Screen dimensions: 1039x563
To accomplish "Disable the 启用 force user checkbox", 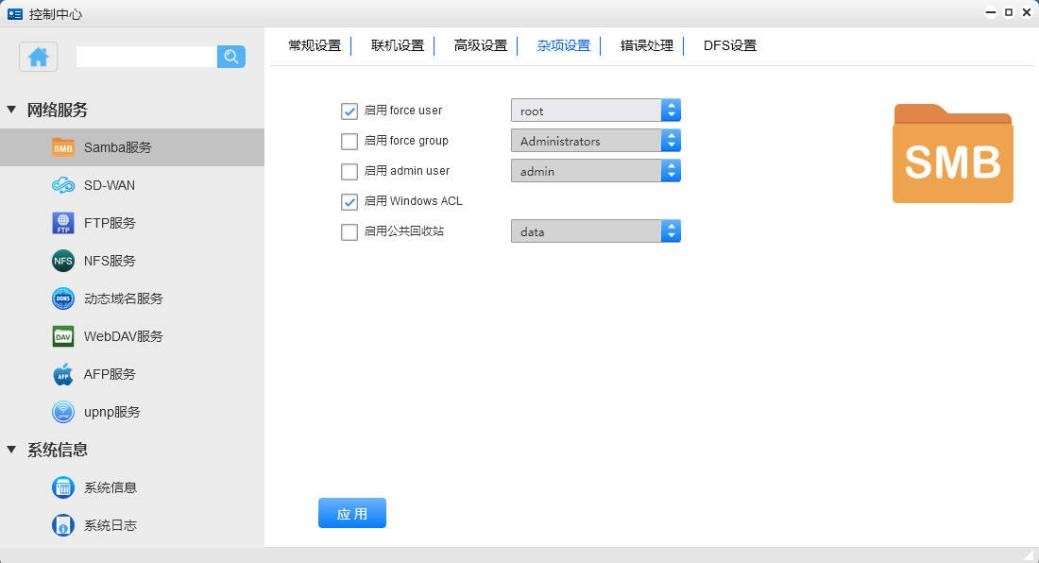I will coord(349,111).
